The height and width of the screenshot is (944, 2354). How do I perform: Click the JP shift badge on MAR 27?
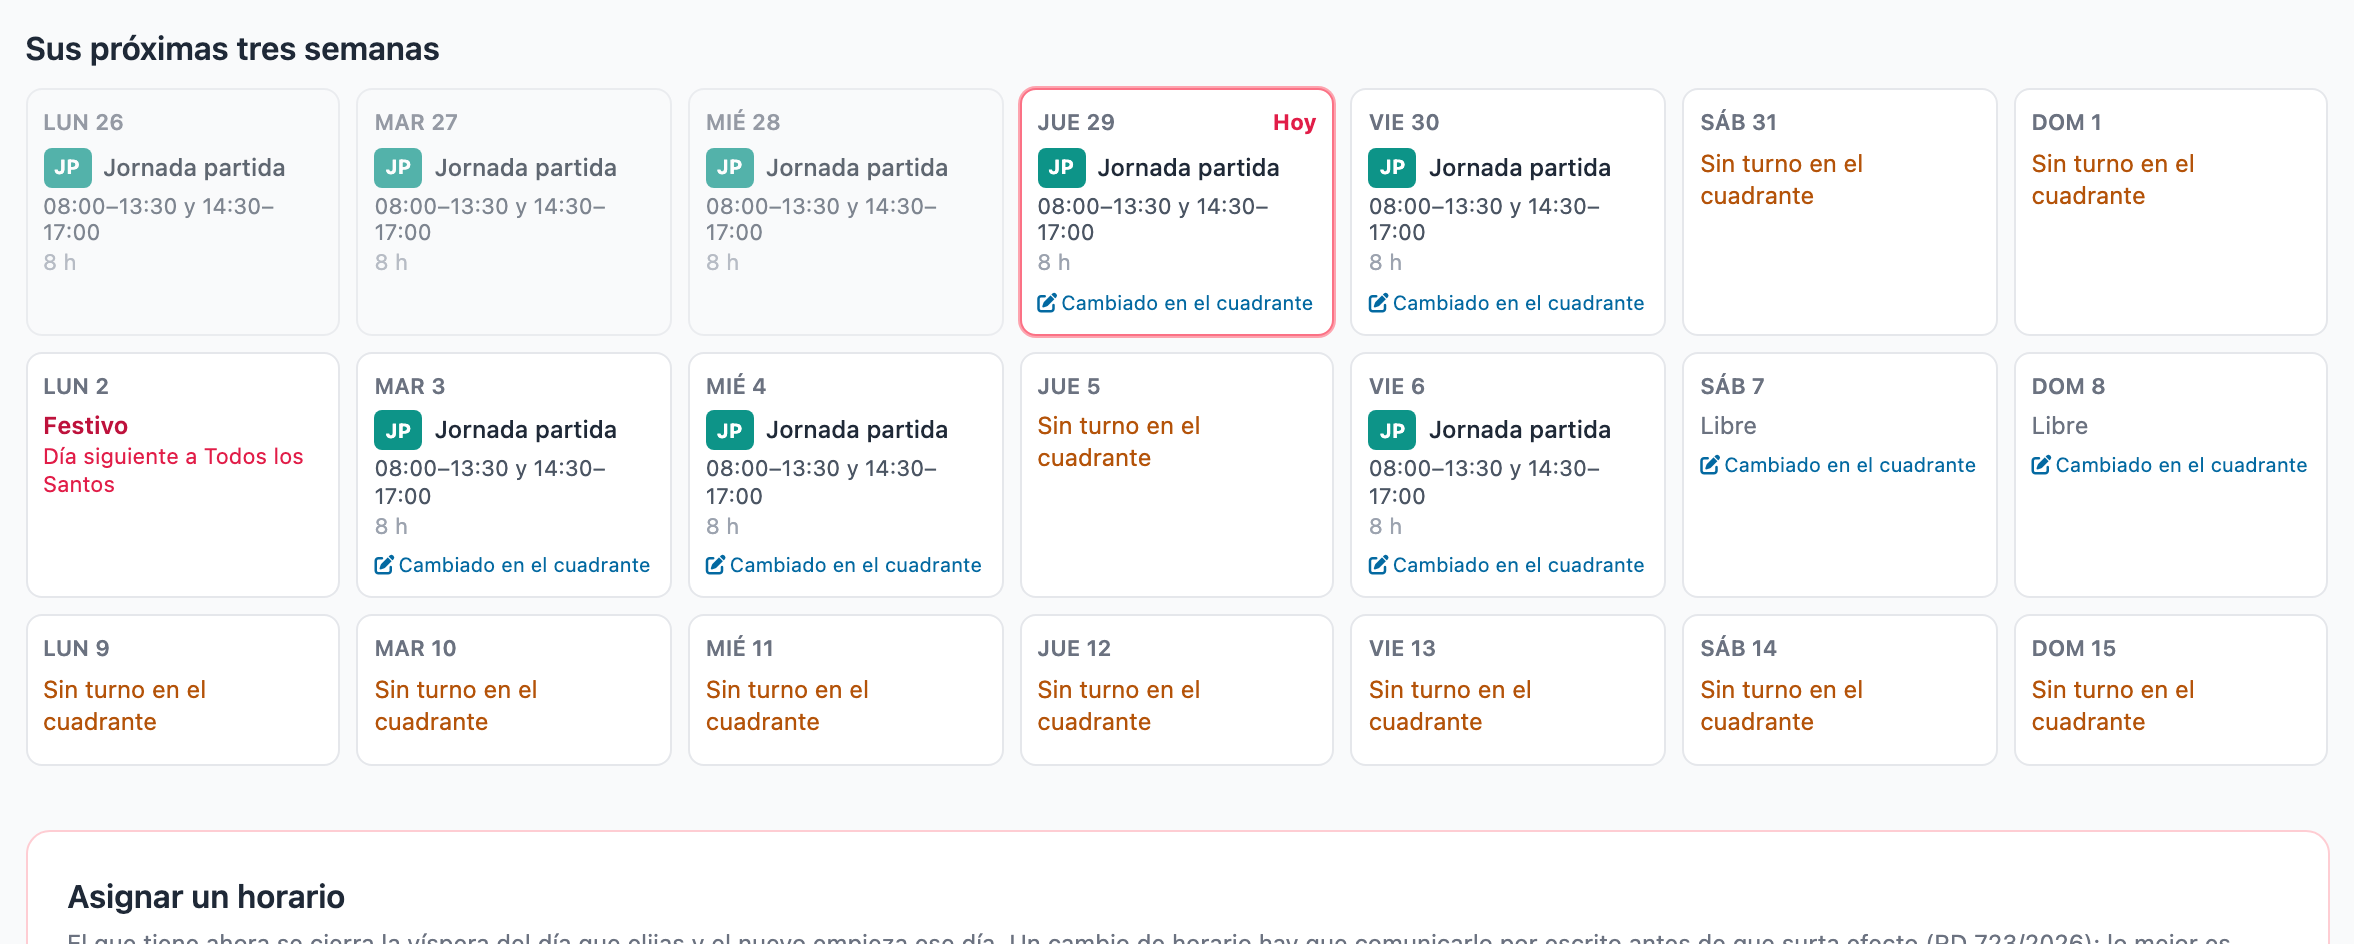pos(398,168)
